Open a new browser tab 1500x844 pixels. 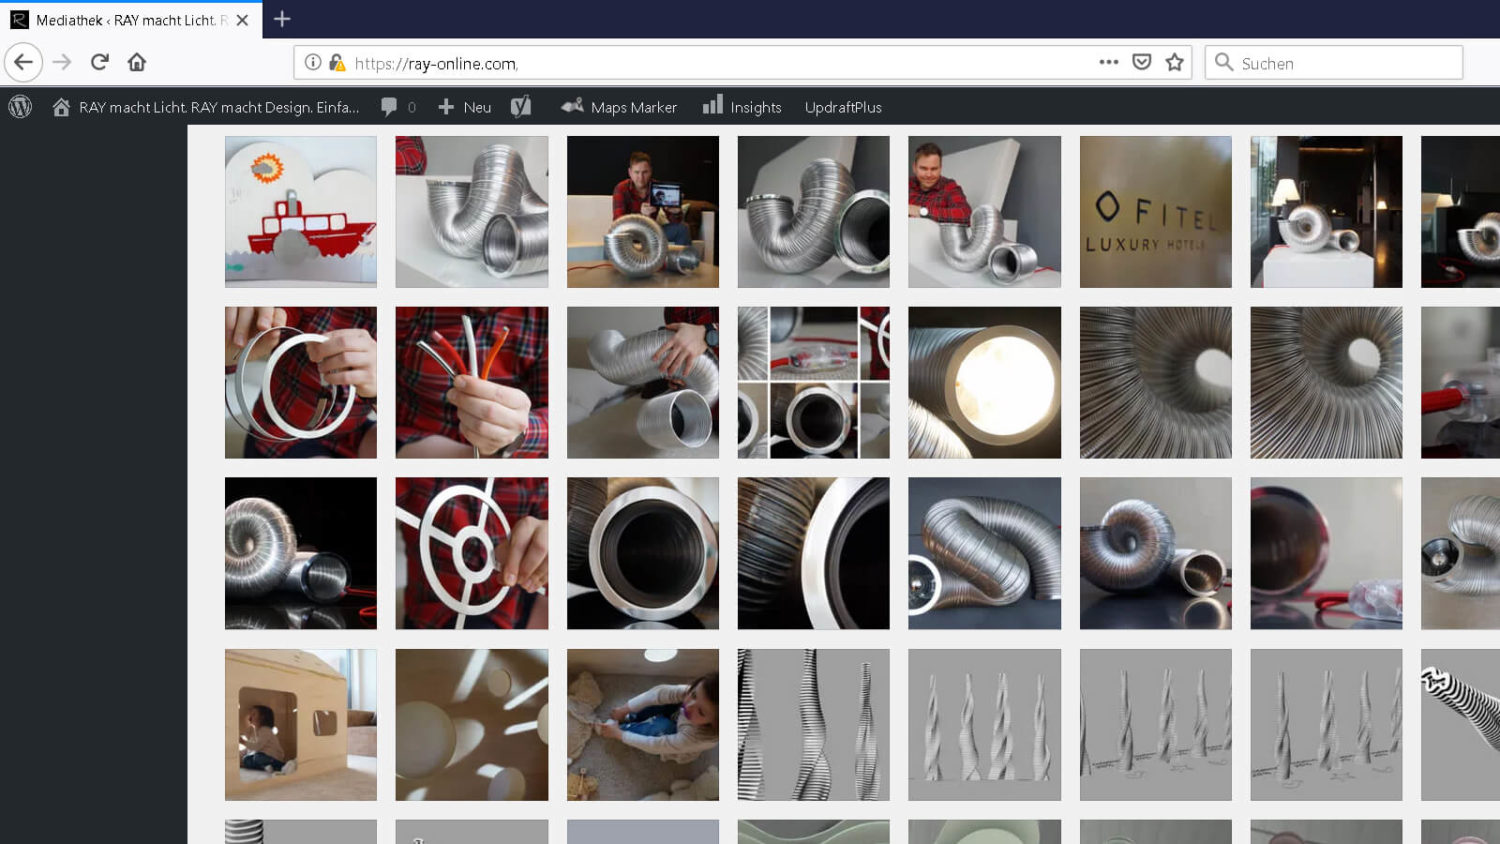point(282,19)
